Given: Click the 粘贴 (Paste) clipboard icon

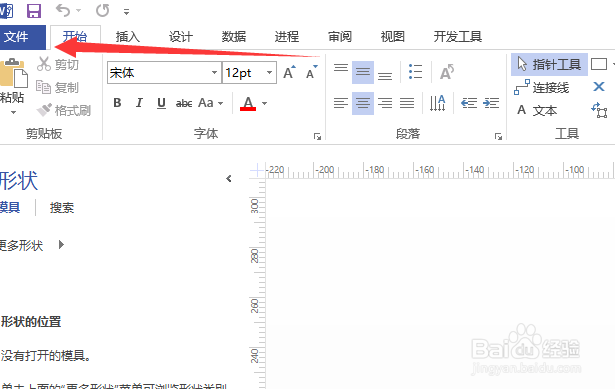Looking at the screenshot, I should tap(13, 73).
